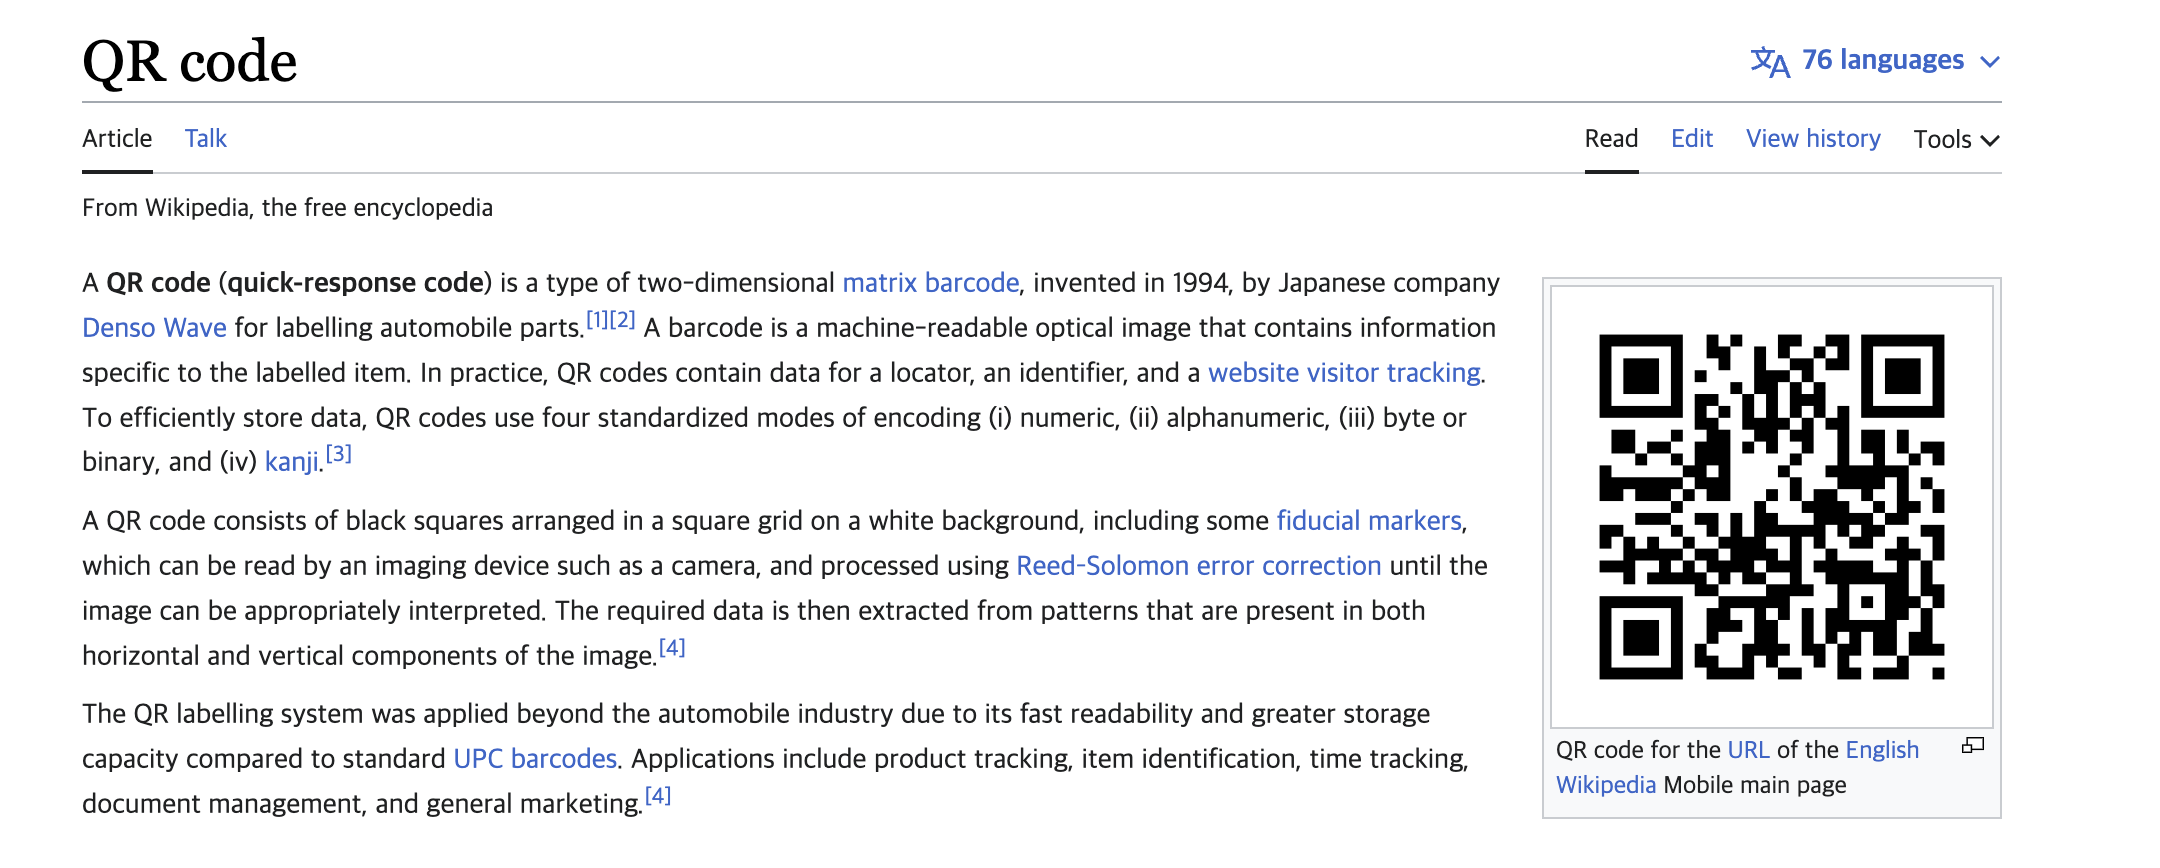Click the translate languages icon

(1770, 62)
